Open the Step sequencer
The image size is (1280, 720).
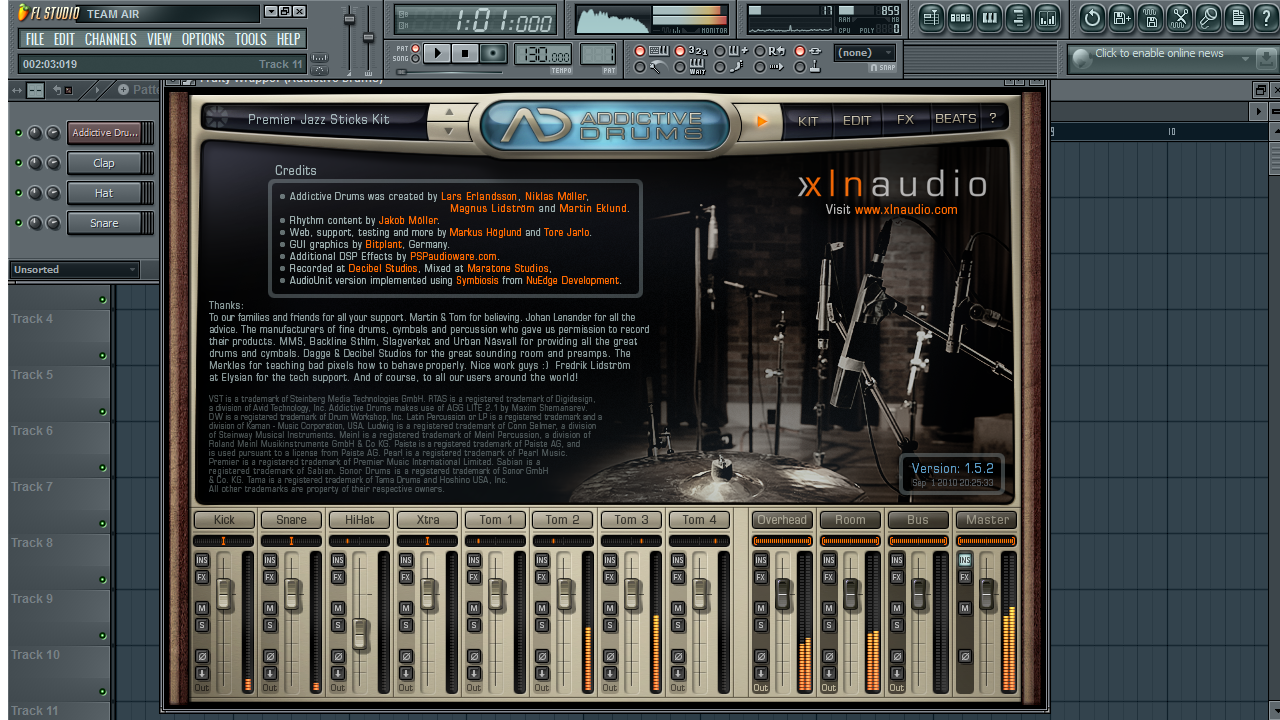tap(960, 17)
